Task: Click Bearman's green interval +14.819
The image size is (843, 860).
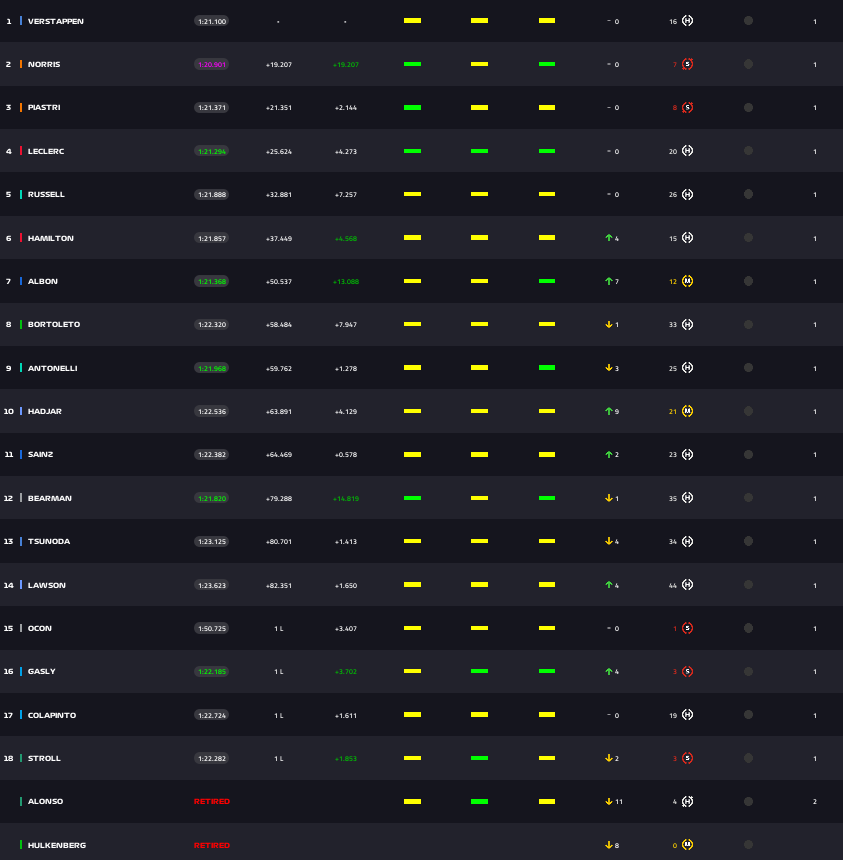Action: [346, 499]
